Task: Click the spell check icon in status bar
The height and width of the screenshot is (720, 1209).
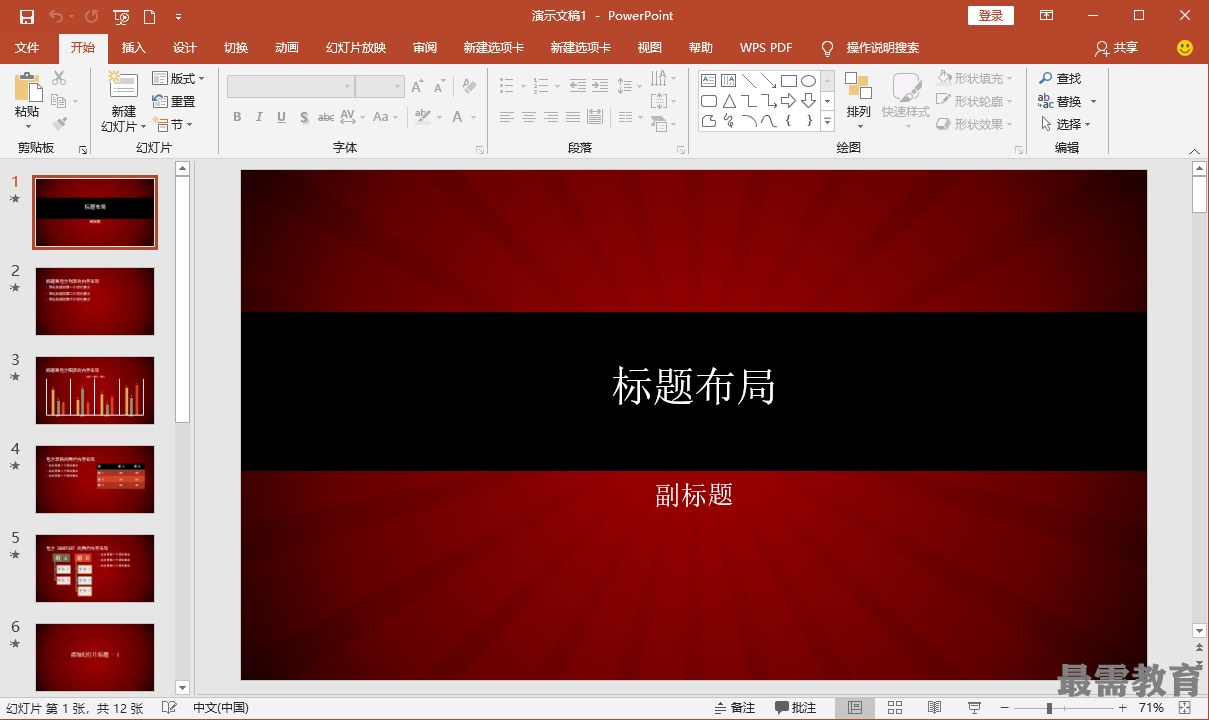Action: [x=169, y=708]
